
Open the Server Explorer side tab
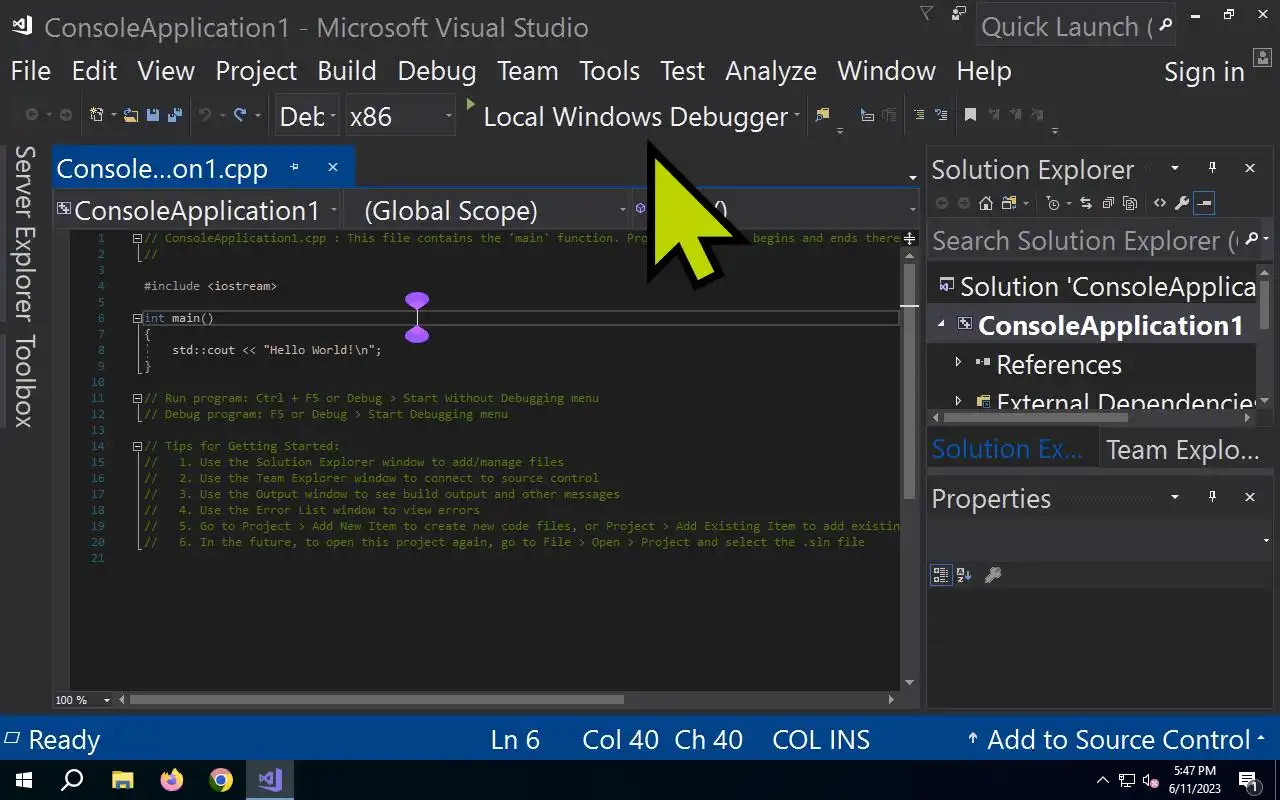tap(24, 234)
